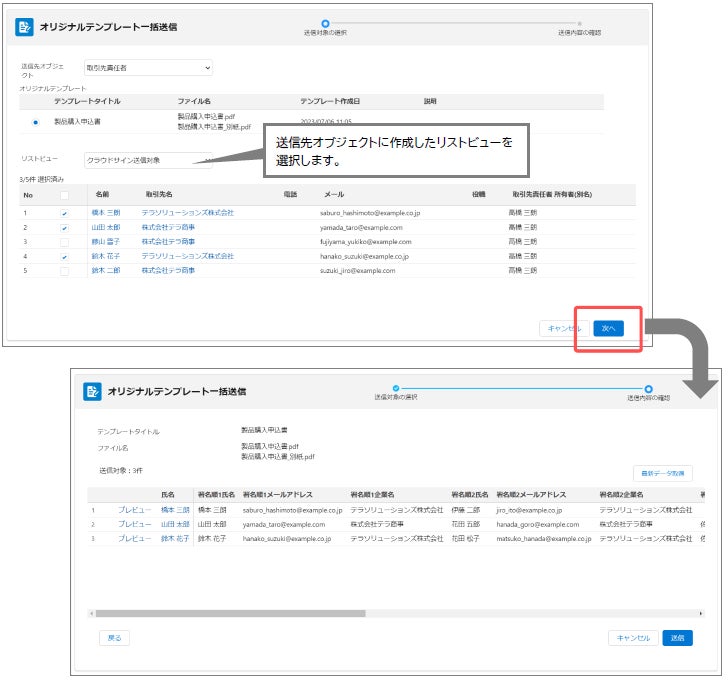Viewport: 728px width, 681px height.
Task: Click the 署名順1メールアドレス column header
Action: 278,494
